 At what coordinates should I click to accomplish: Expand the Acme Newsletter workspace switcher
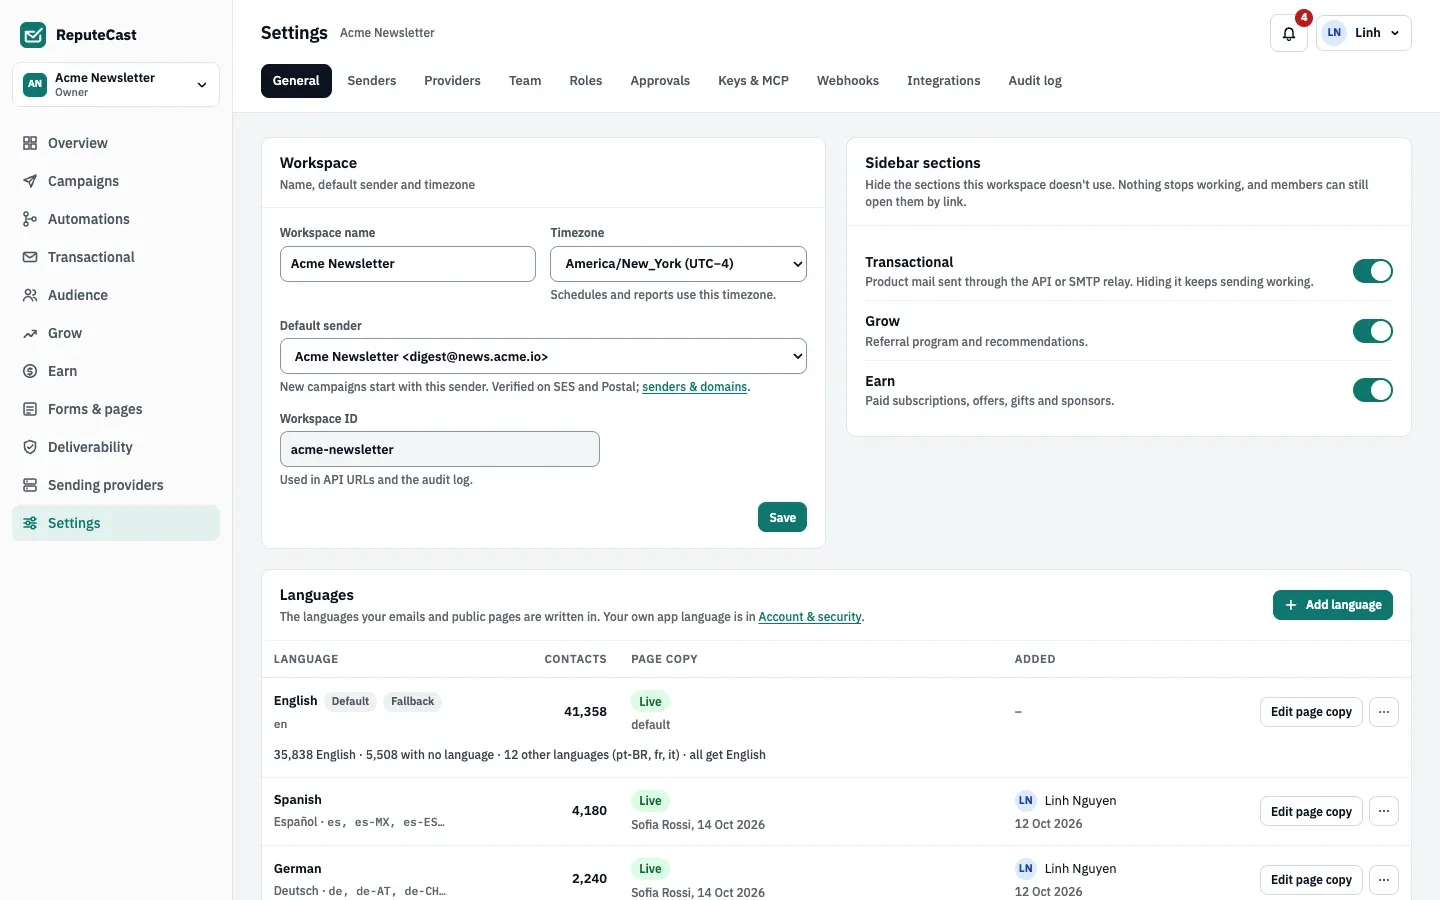(x=116, y=84)
